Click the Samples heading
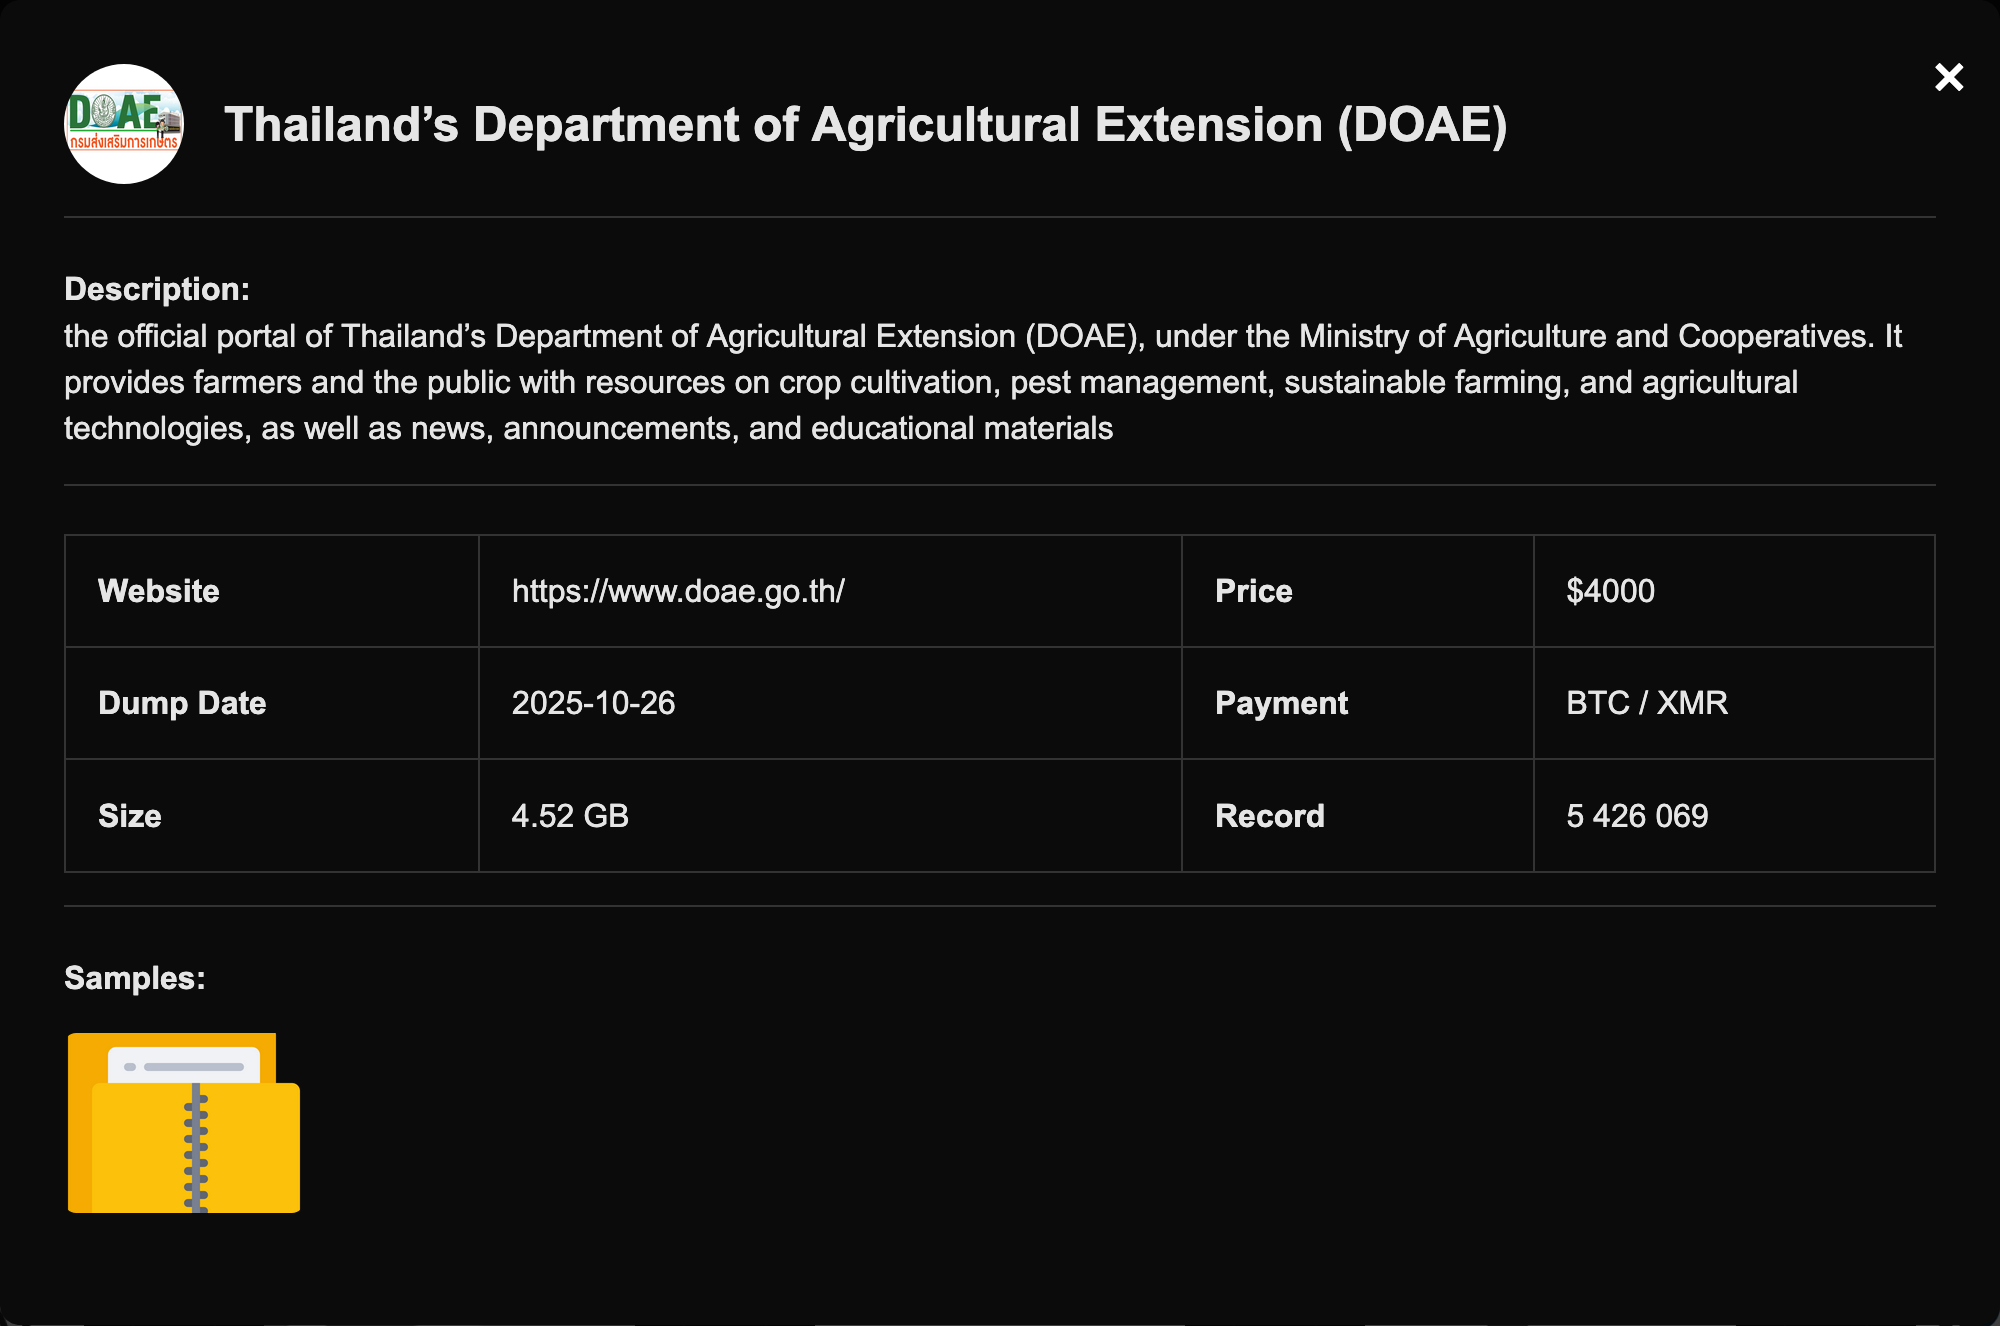This screenshot has width=2000, height=1326. 135,978
